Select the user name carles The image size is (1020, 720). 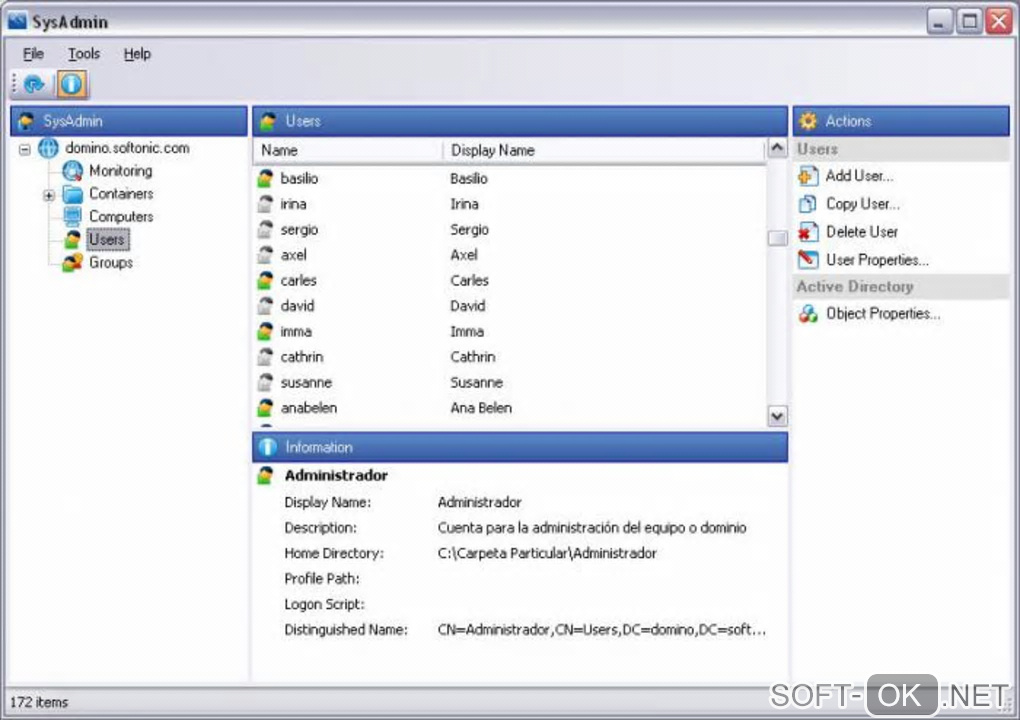coord(299,280)
